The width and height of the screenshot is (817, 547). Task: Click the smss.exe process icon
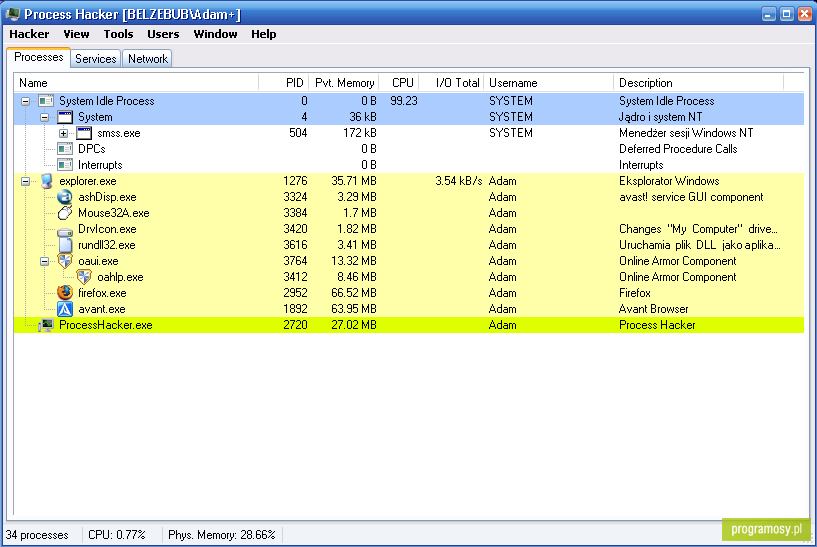(84, 133)
